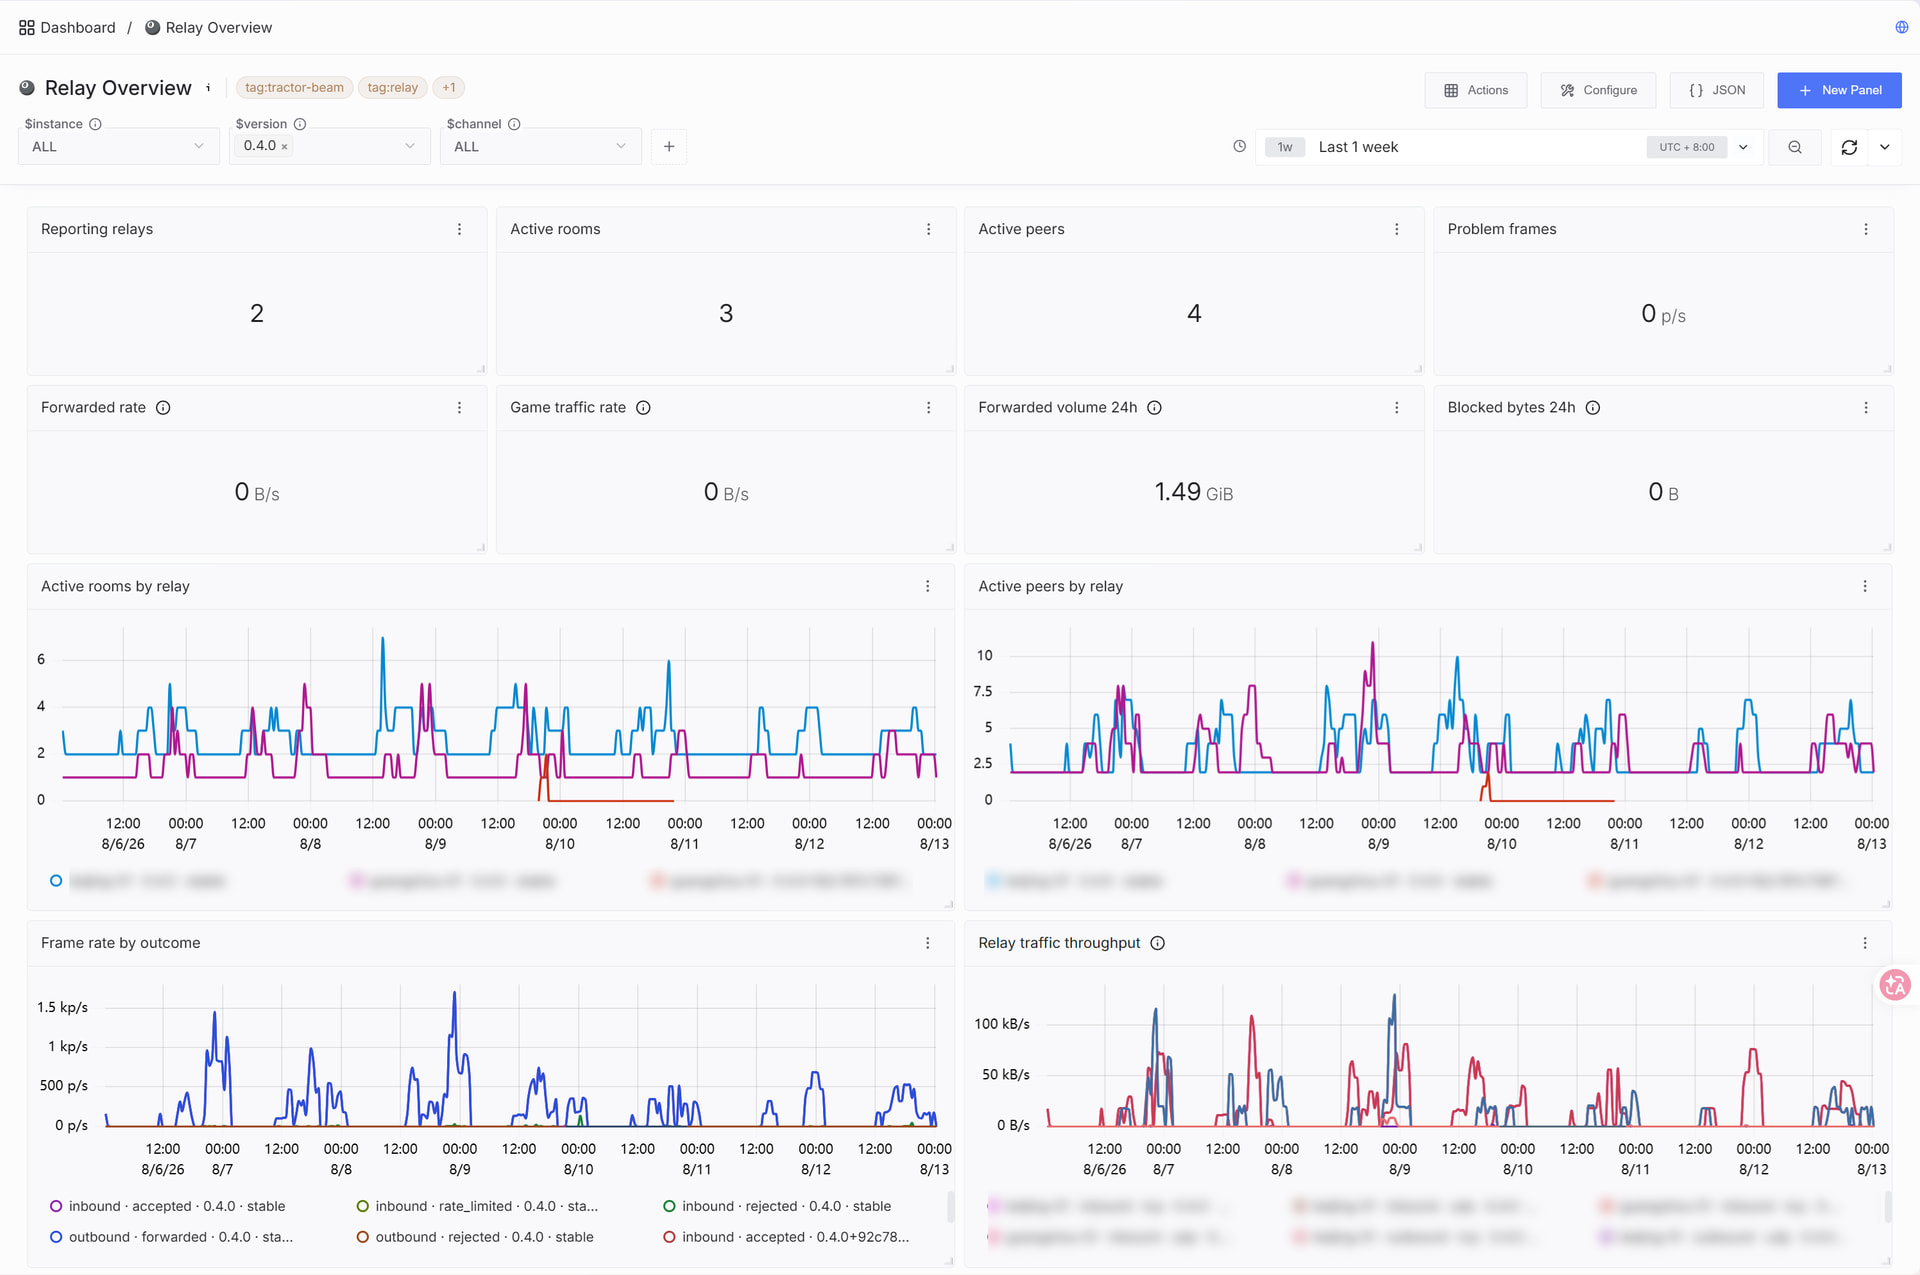Click the New Panel button
1920x1275 pixels.
[x=1839, y=90]
